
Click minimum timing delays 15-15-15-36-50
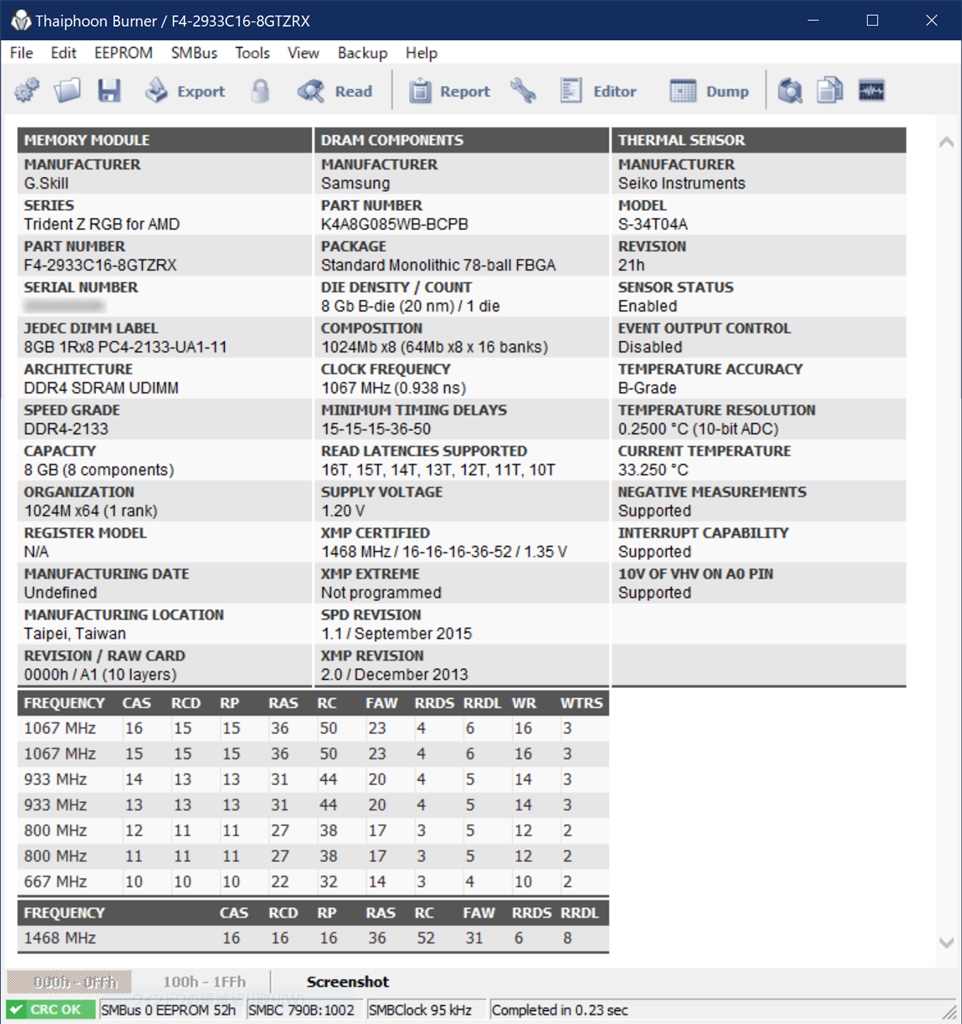[376, 429]
